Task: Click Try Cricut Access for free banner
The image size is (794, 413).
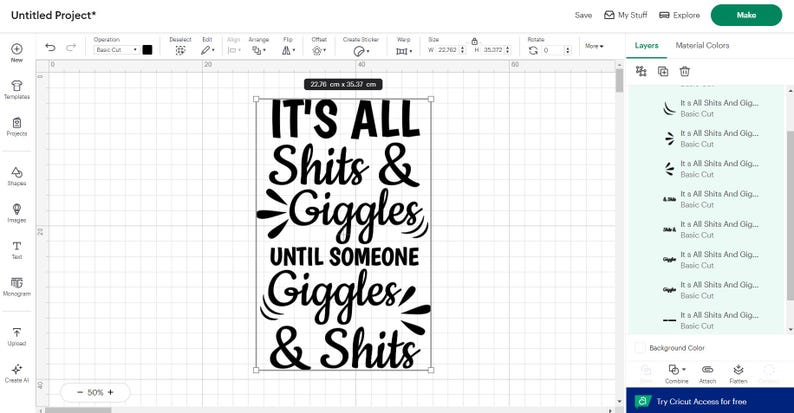Action: [710, 401]
